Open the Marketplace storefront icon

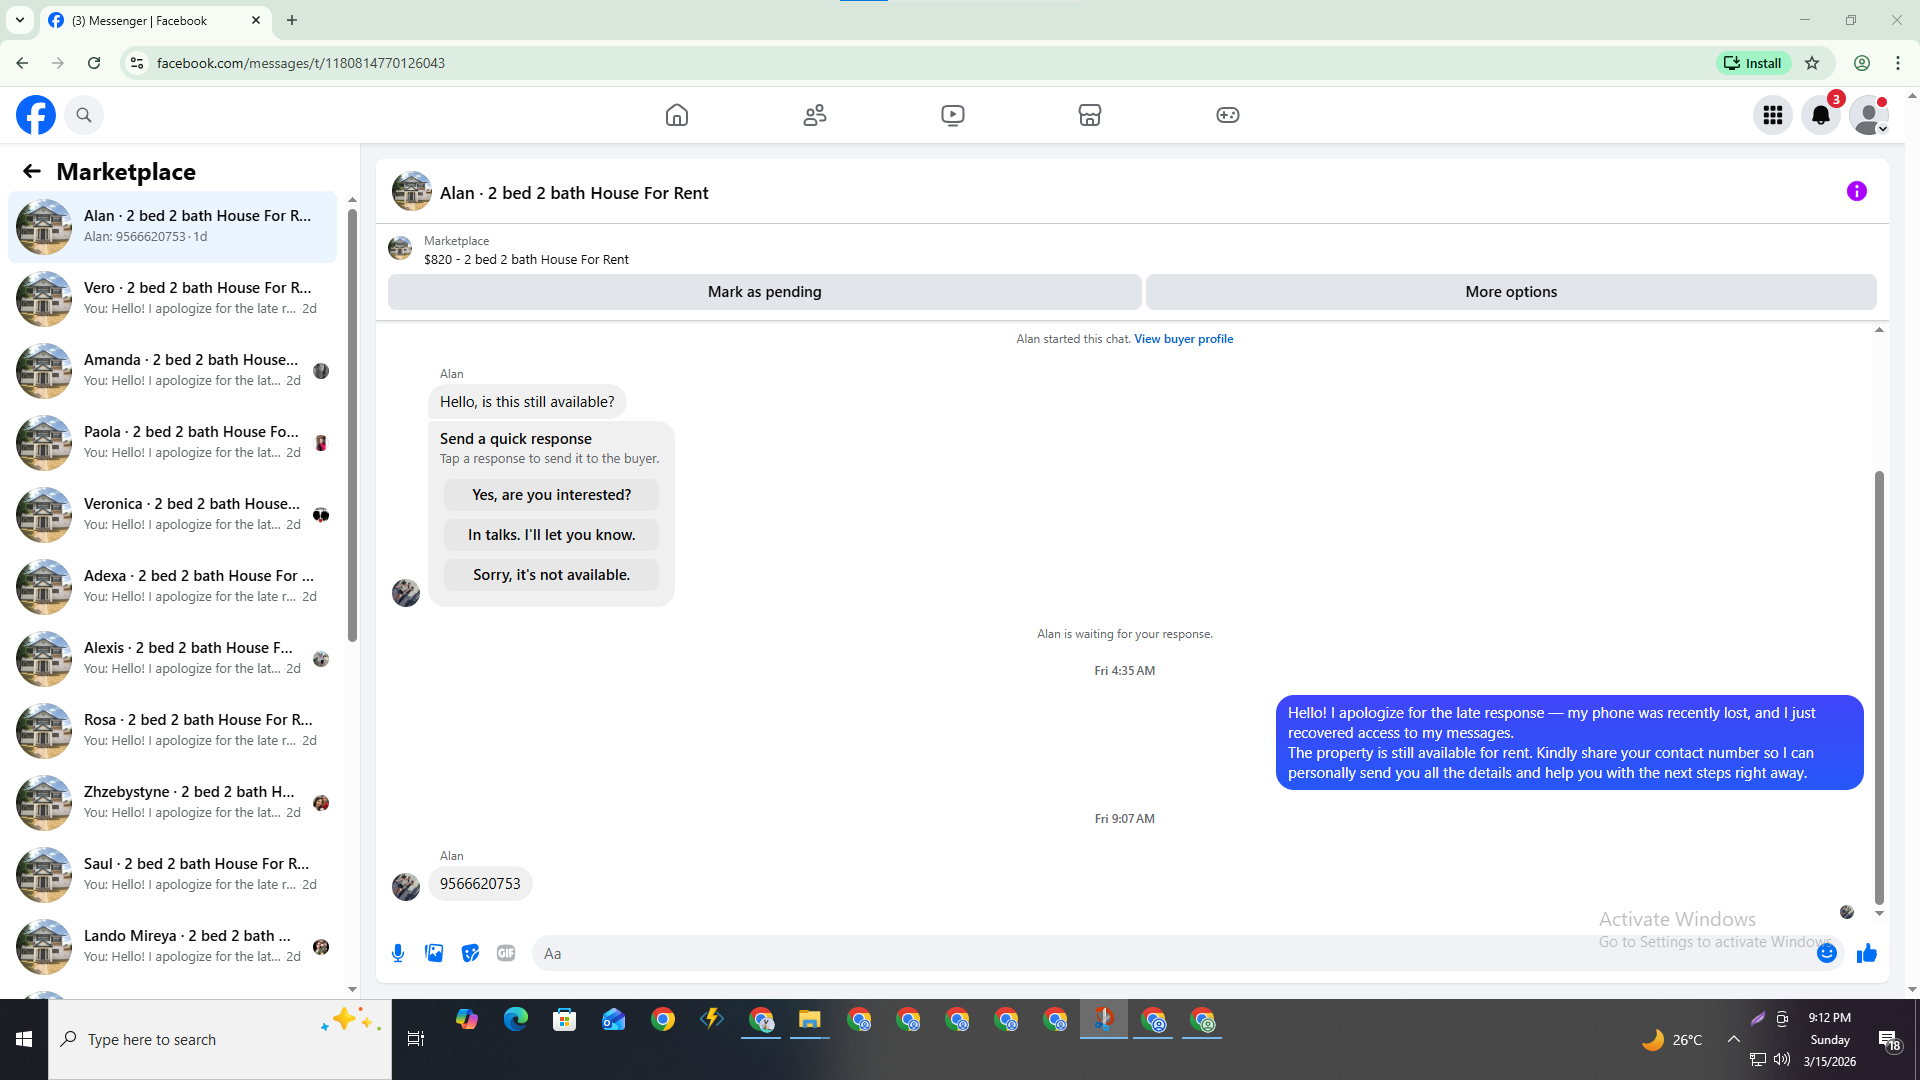coord(1090,115)
